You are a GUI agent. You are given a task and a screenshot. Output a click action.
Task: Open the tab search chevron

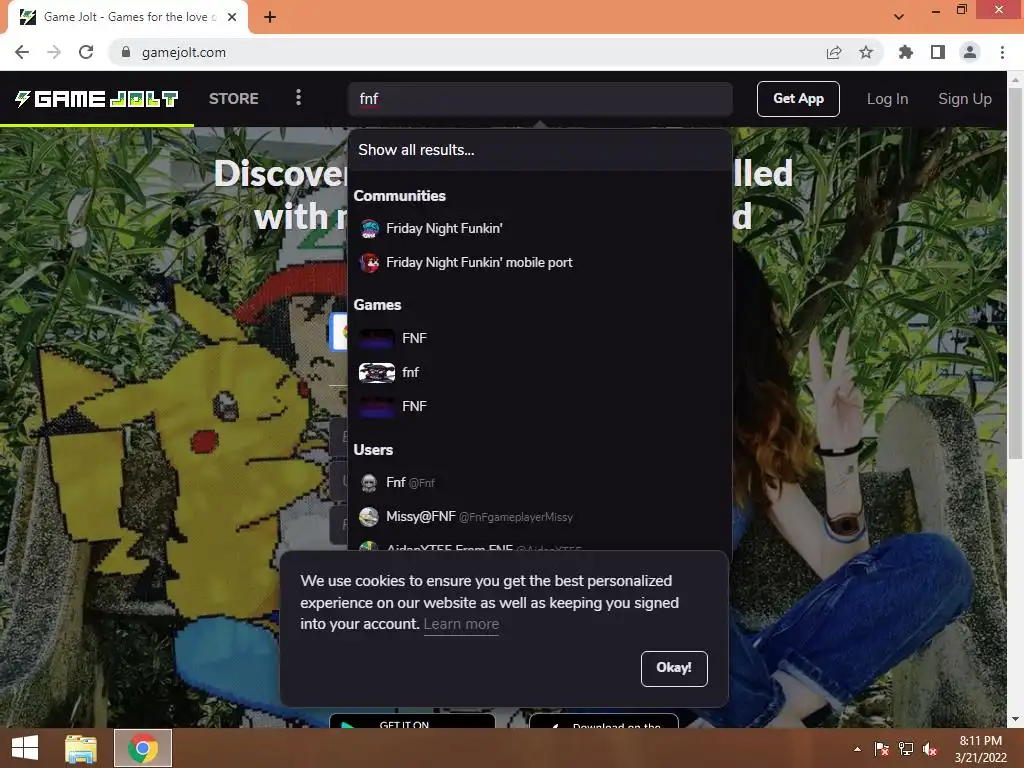899,16
